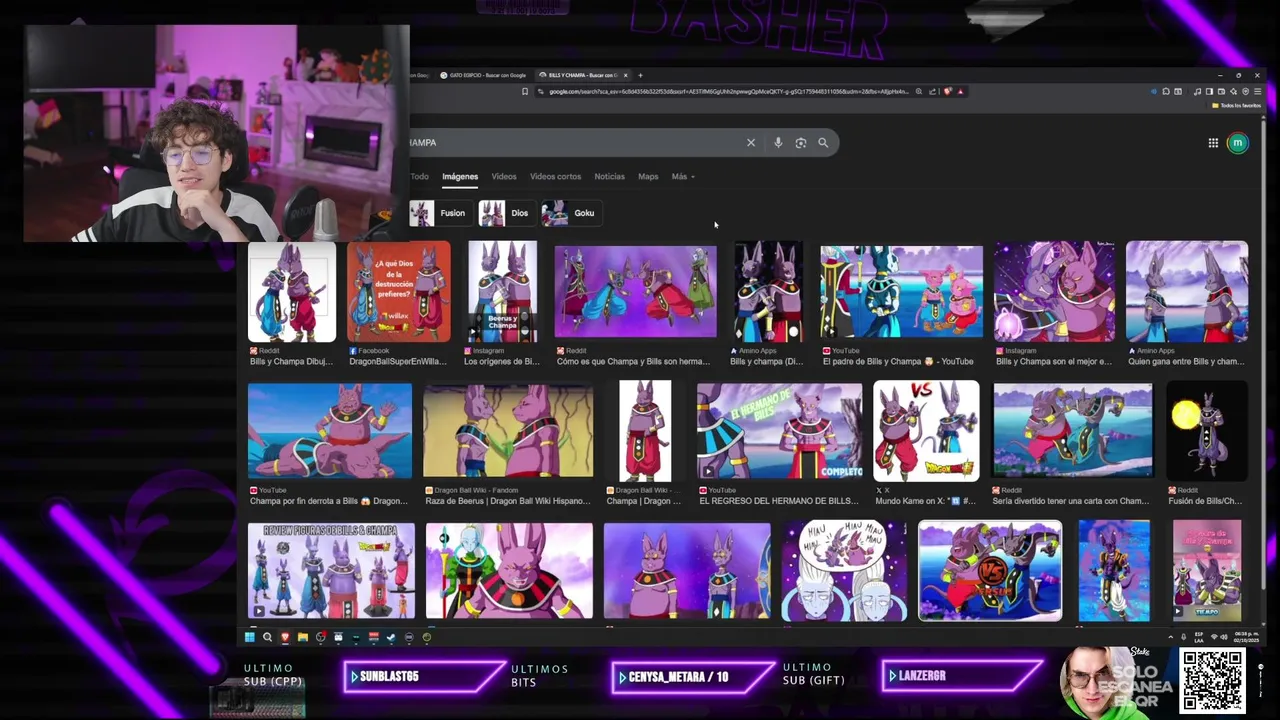Select the Imágenes results tab
This screenshot has width=1280, height=720.
[x=460, y=176]
